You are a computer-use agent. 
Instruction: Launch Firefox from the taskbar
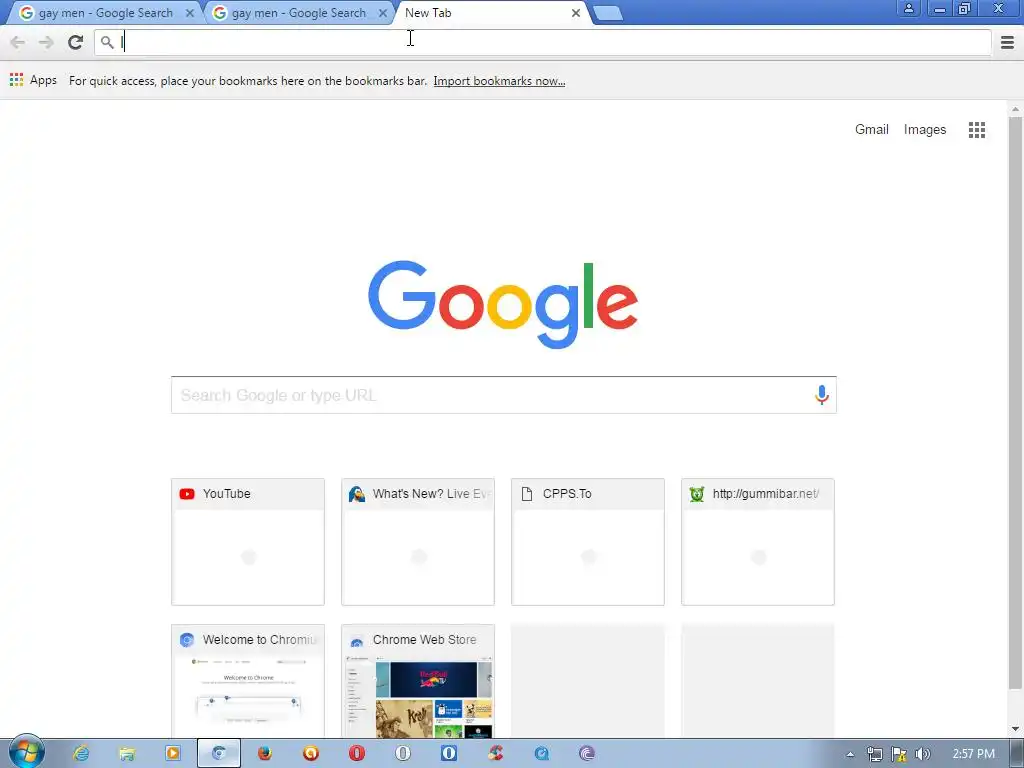[264, 753]
